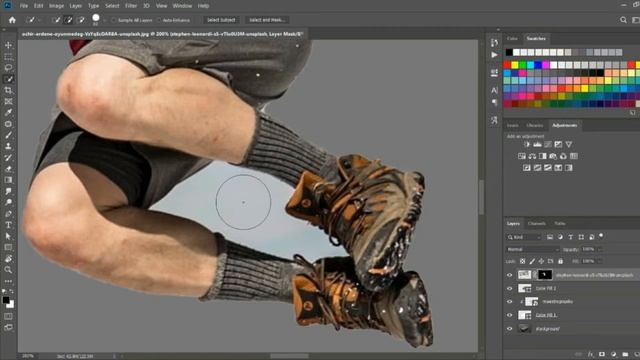This screenshot has width=640, height=360.
Task: Add a Vibrance adjustment triangle icon
Action: pos(569,144)
